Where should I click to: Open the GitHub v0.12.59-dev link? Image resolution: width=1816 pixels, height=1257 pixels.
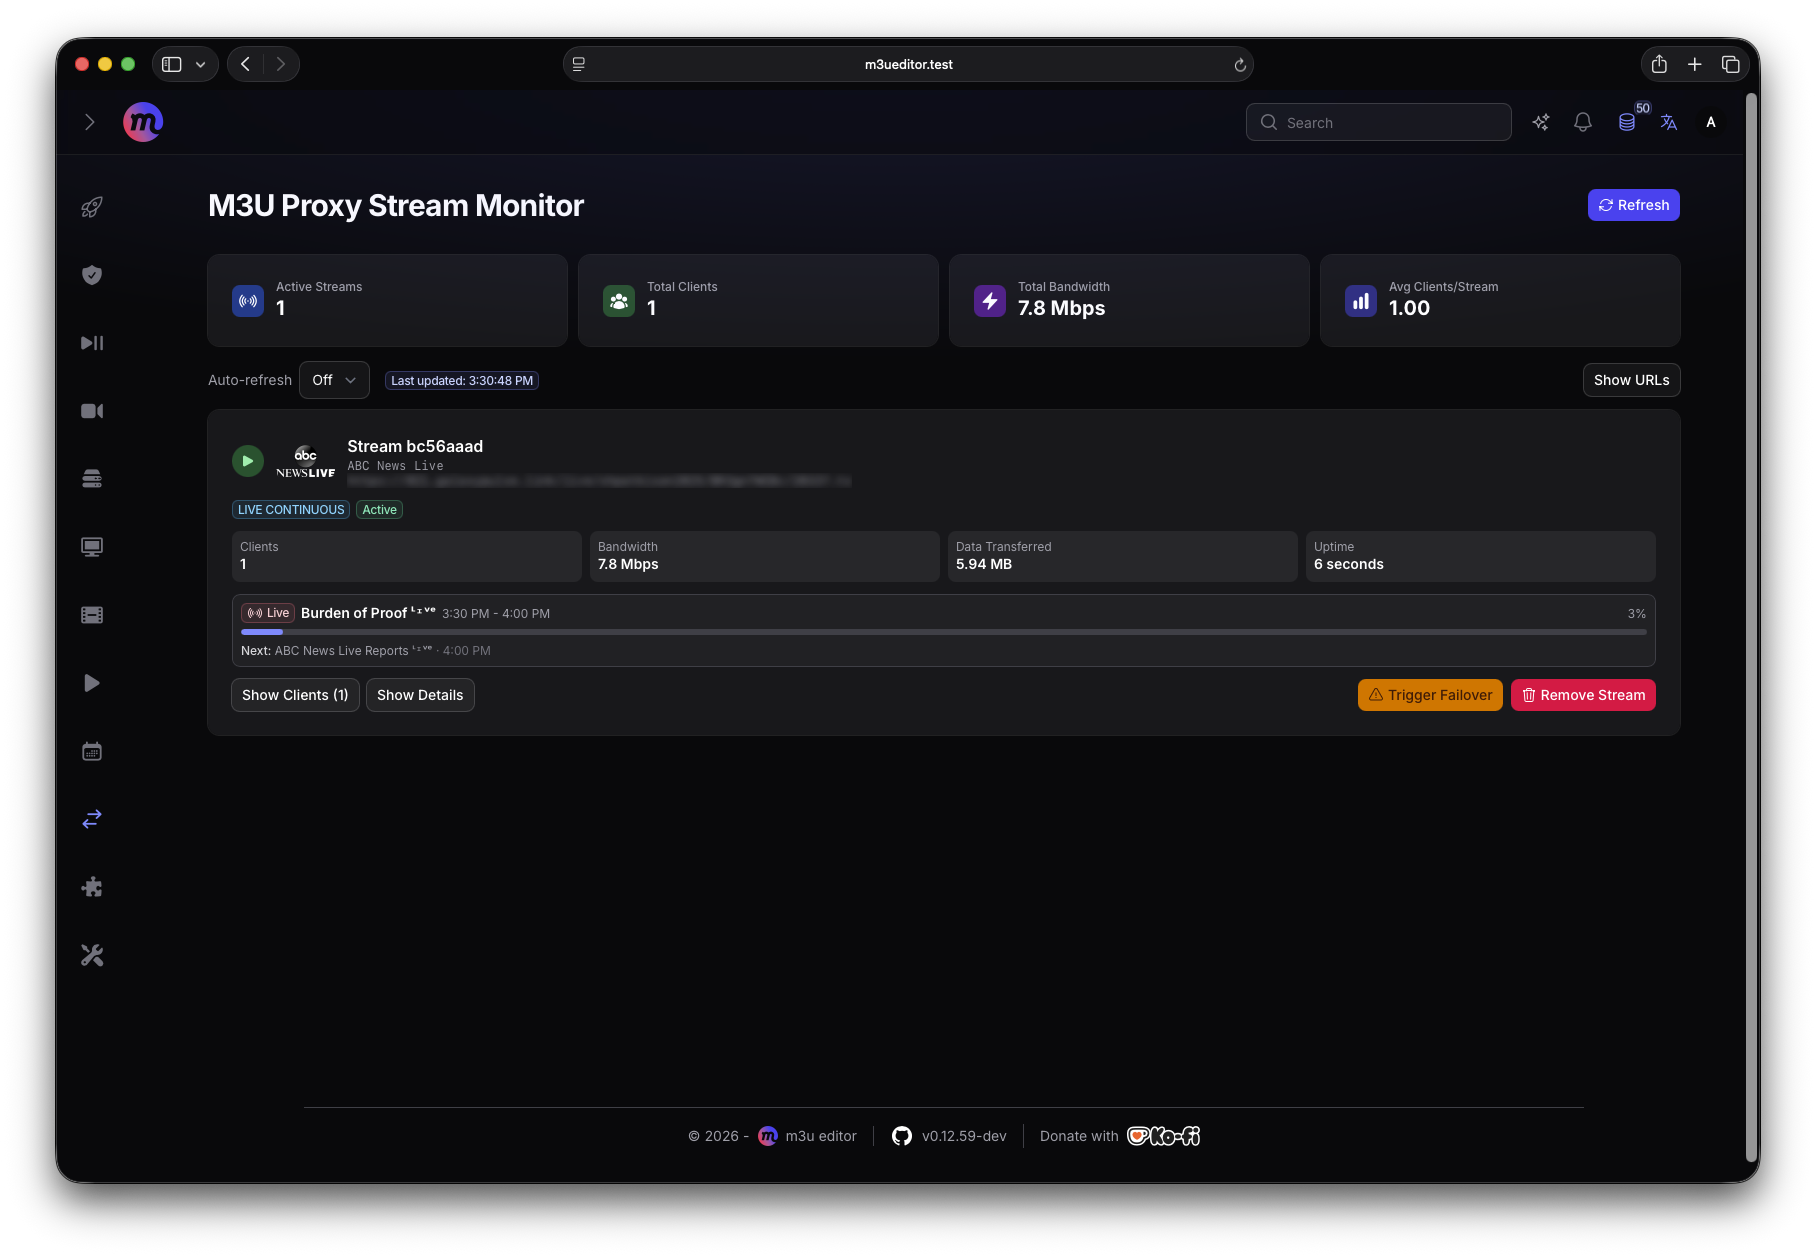949,1136
